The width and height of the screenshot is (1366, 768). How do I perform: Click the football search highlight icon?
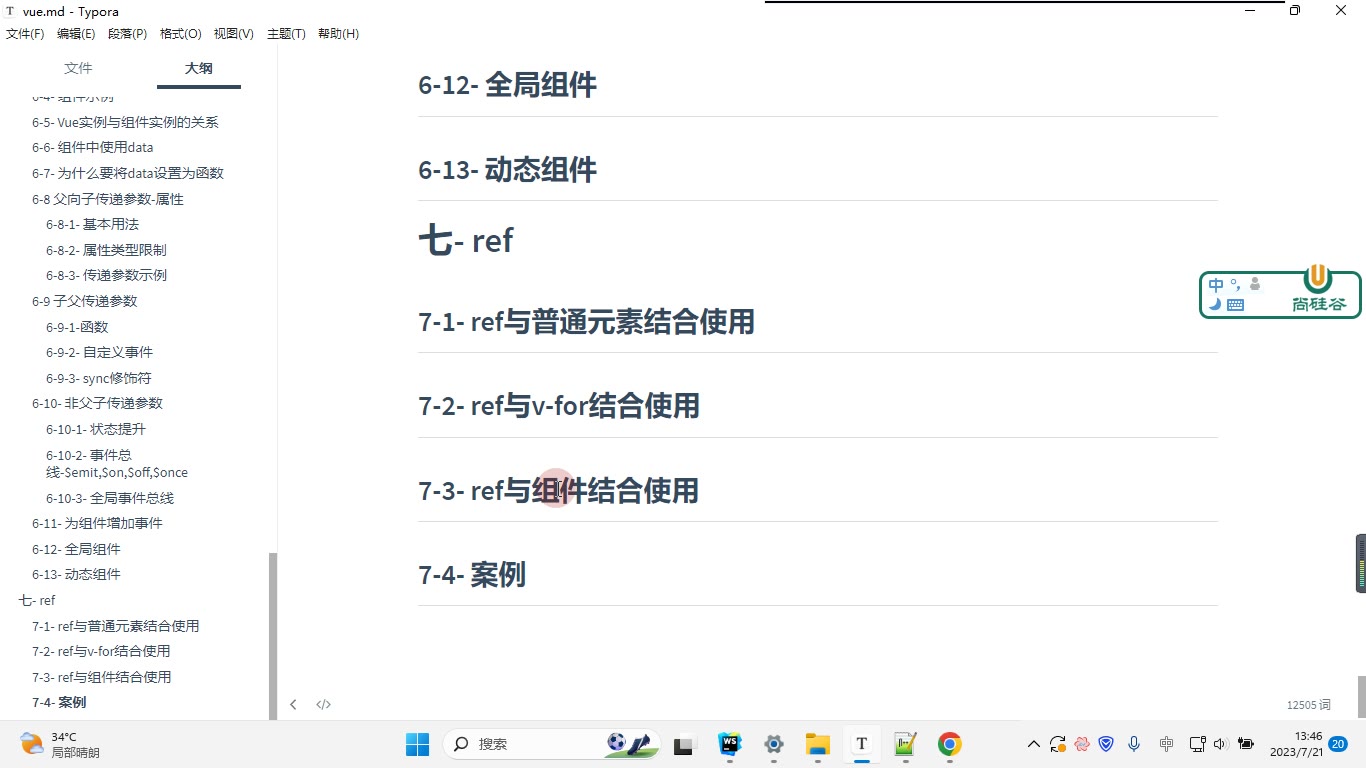(x=632, y=743)
